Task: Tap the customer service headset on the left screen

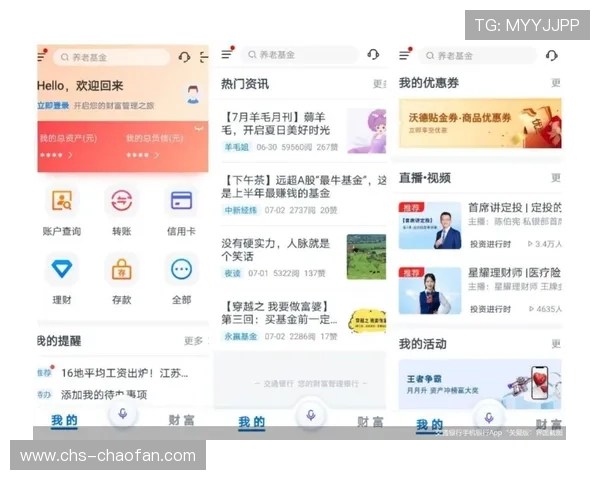Action: [x=184, y=57]
